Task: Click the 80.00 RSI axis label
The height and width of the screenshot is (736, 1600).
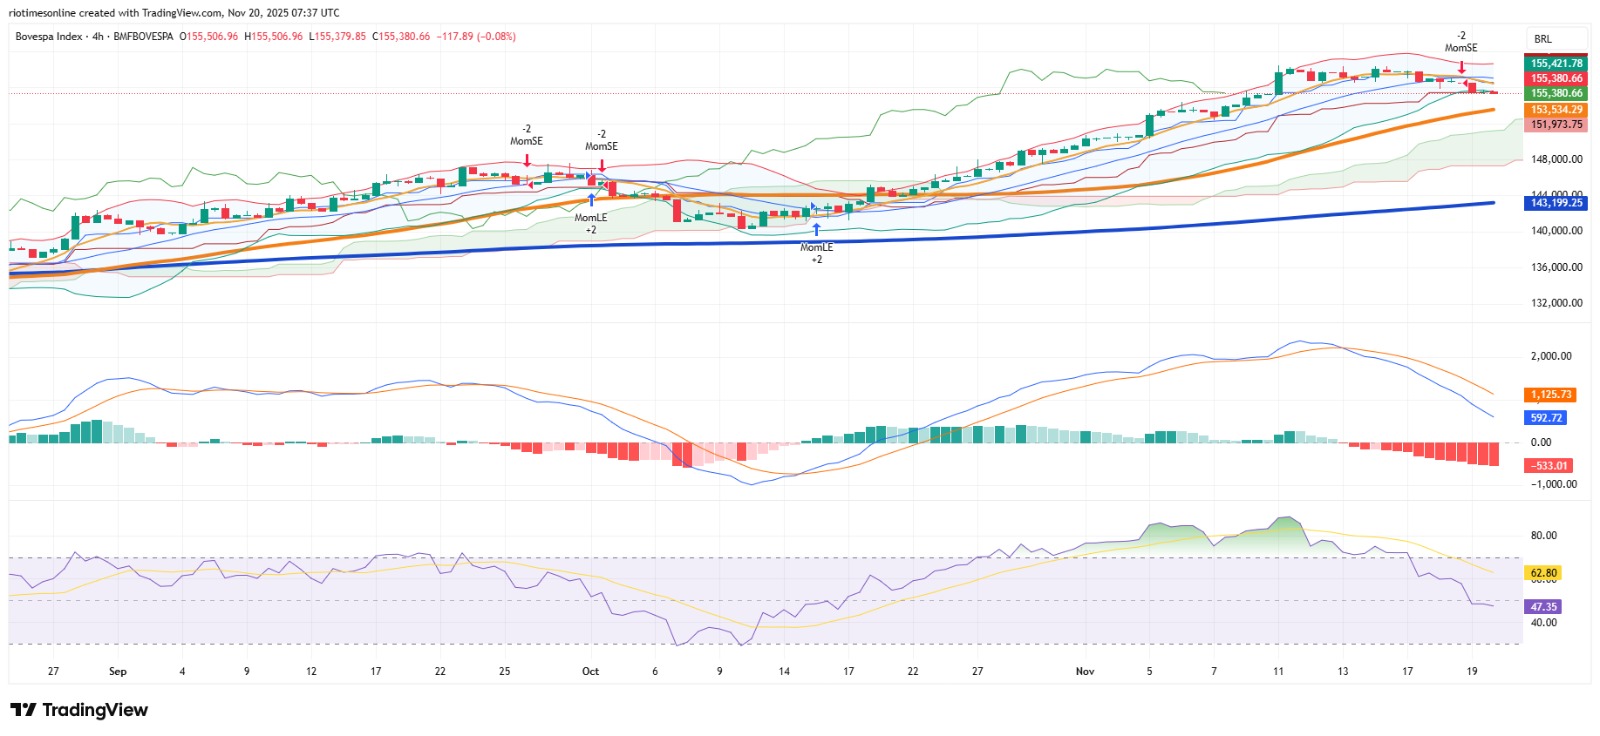Action: [1544, 535]
